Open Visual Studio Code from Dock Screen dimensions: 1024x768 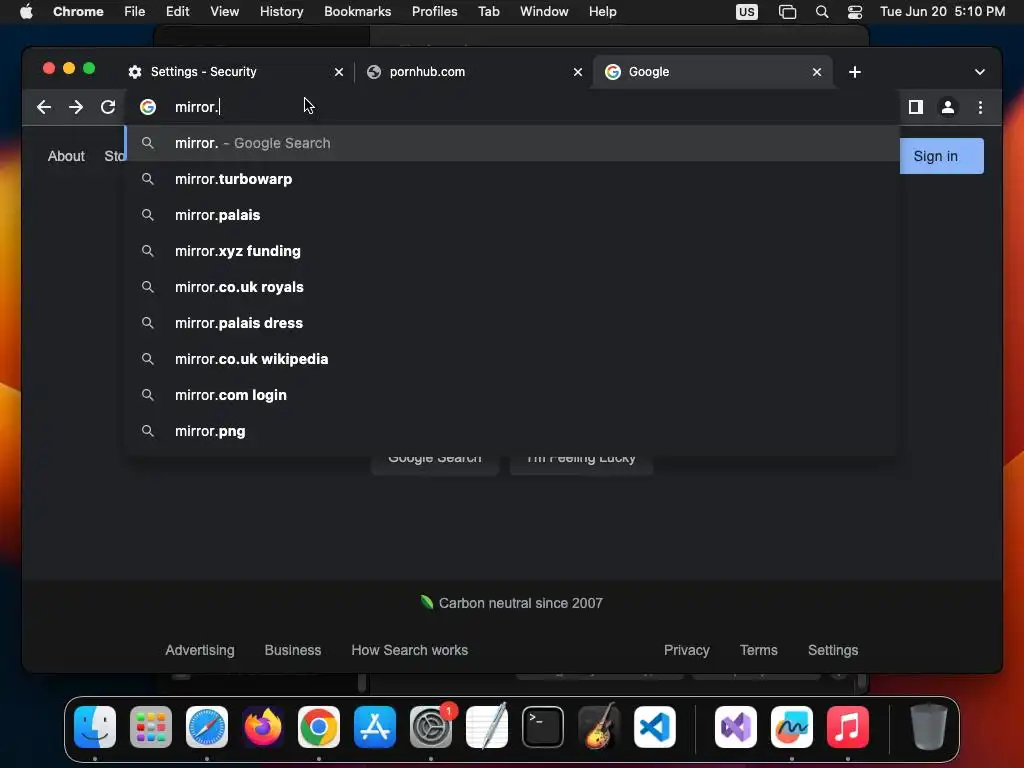point(655,726)
